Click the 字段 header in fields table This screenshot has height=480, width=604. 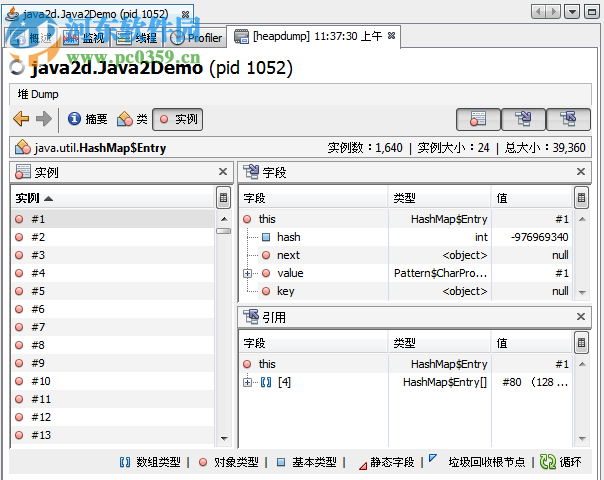click(x=314, y=198)
